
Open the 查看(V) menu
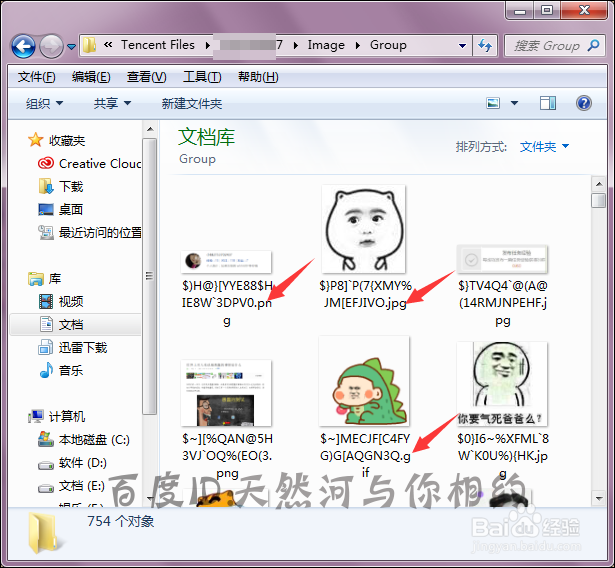tap(146, 77)
